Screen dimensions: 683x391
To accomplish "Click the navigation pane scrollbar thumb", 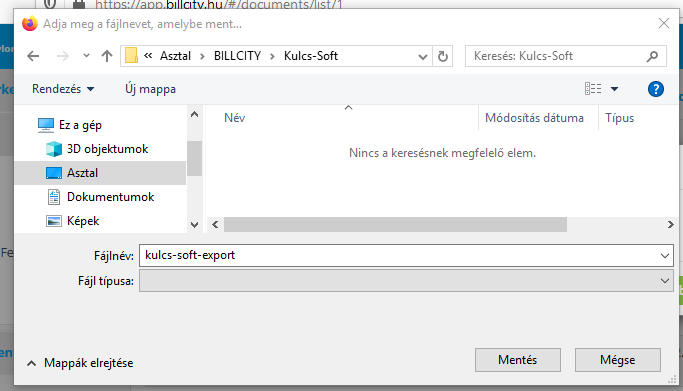I will [x=194, y=158].
